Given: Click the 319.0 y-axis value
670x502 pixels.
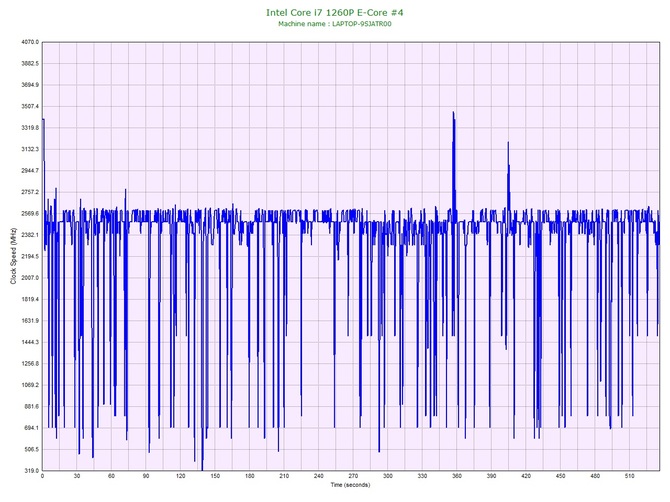Looking at the screenshot, I should coord(31,471).
